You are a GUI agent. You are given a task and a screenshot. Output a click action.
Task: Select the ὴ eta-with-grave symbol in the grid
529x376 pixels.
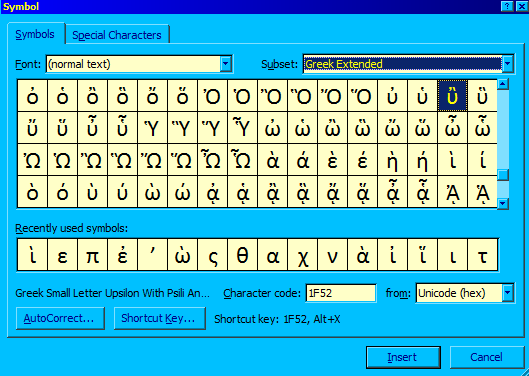[392, 160]
